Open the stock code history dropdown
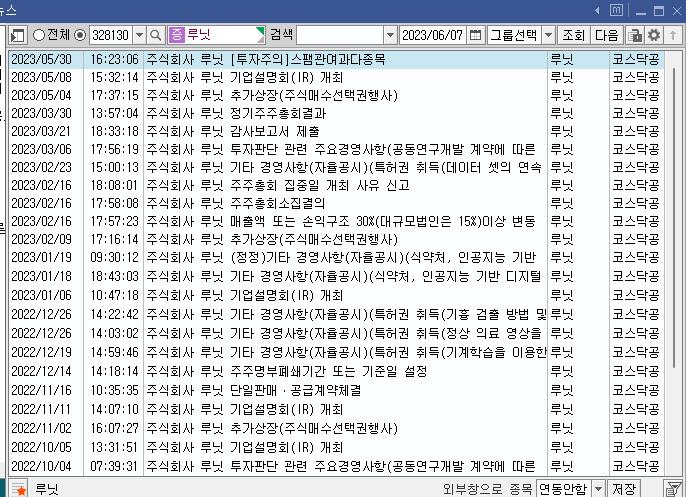The height and width of the screenshot is (497, 686). [140, 35]
